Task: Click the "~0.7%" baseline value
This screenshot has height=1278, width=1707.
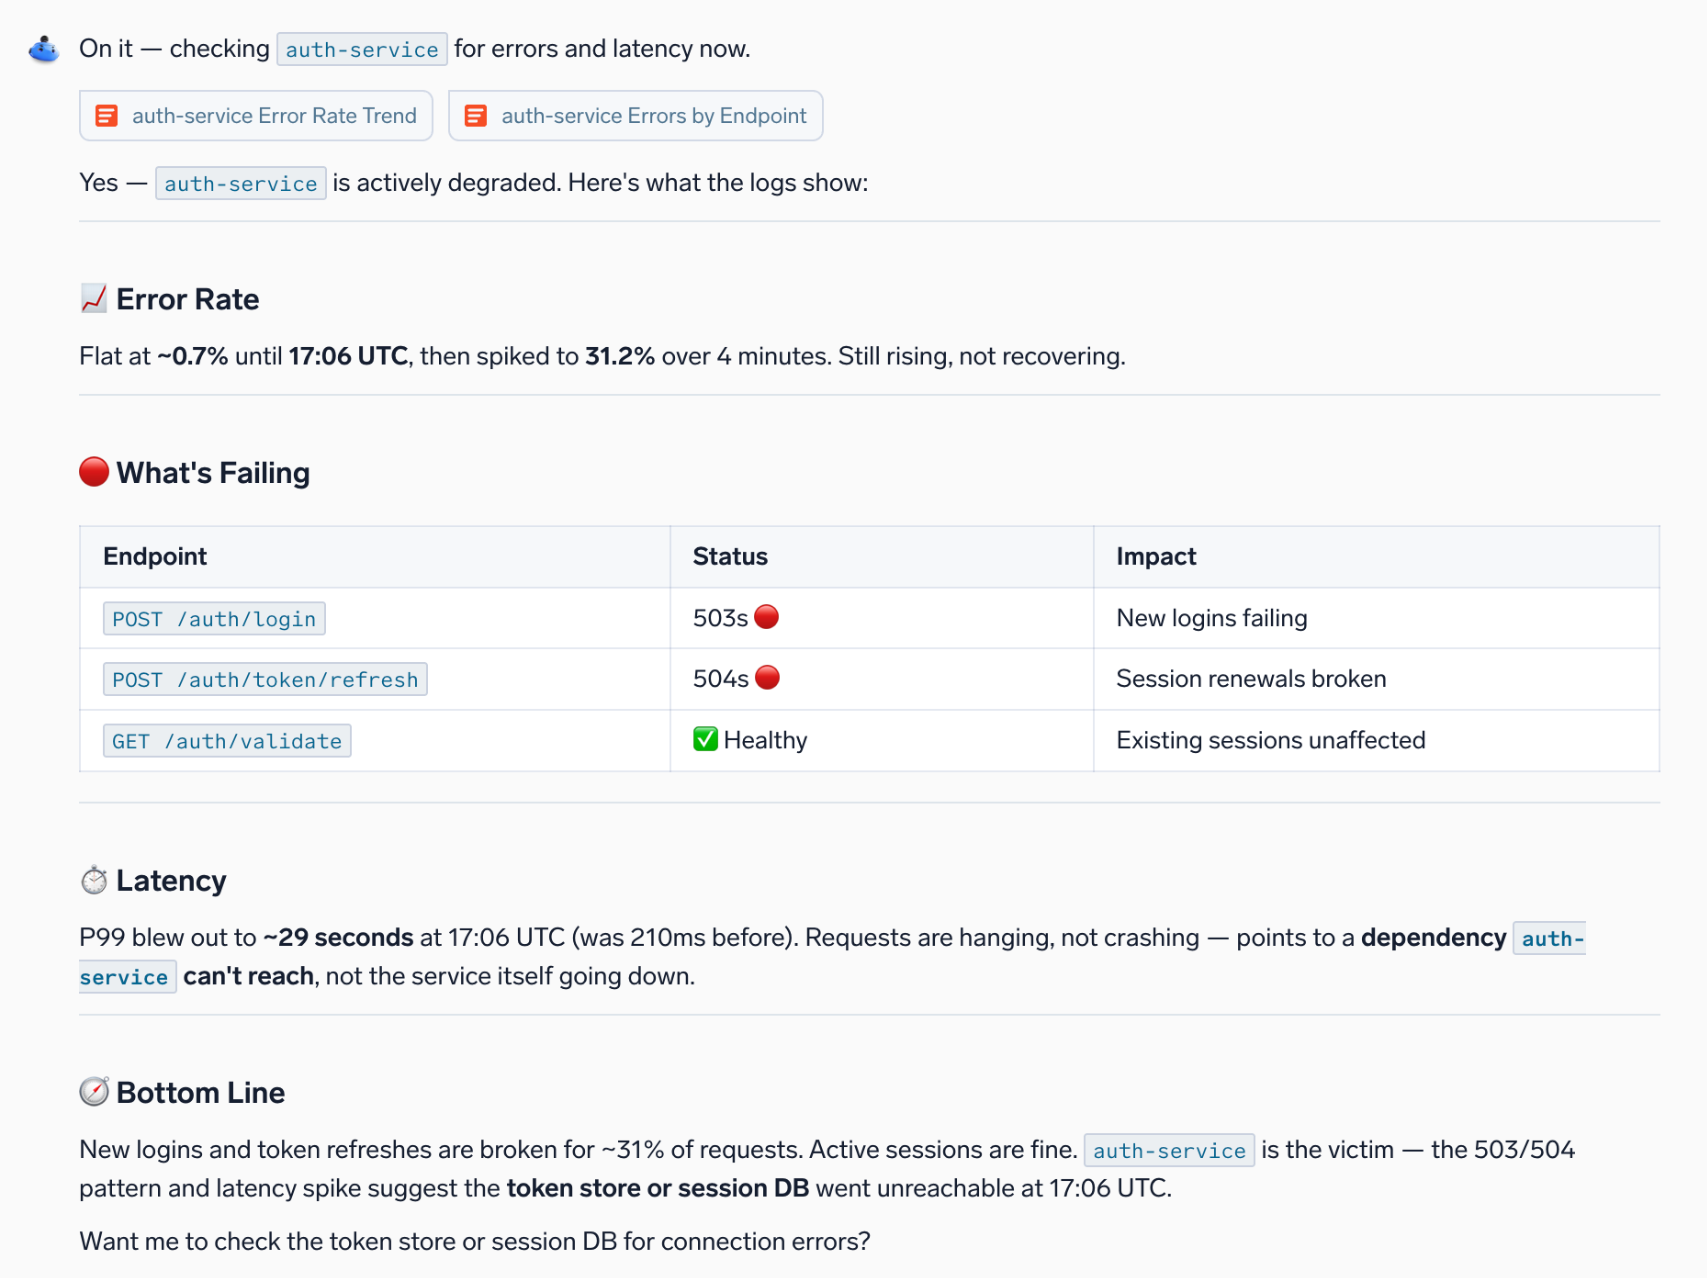Action: pyautogui.click(x=192, y=356)
